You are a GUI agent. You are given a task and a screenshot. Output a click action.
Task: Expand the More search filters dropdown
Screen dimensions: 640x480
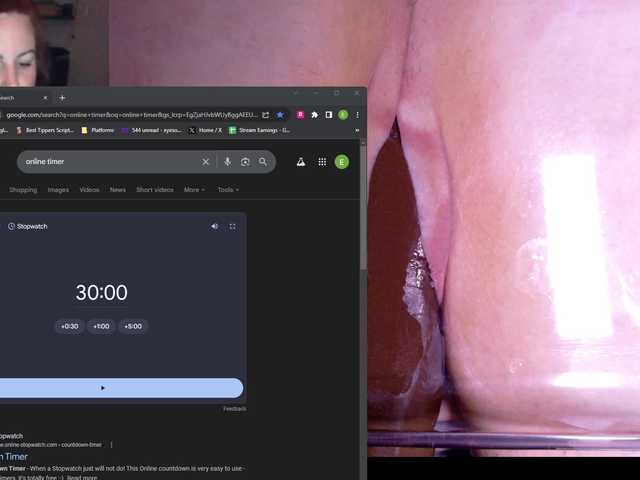(x=194, y=189)
